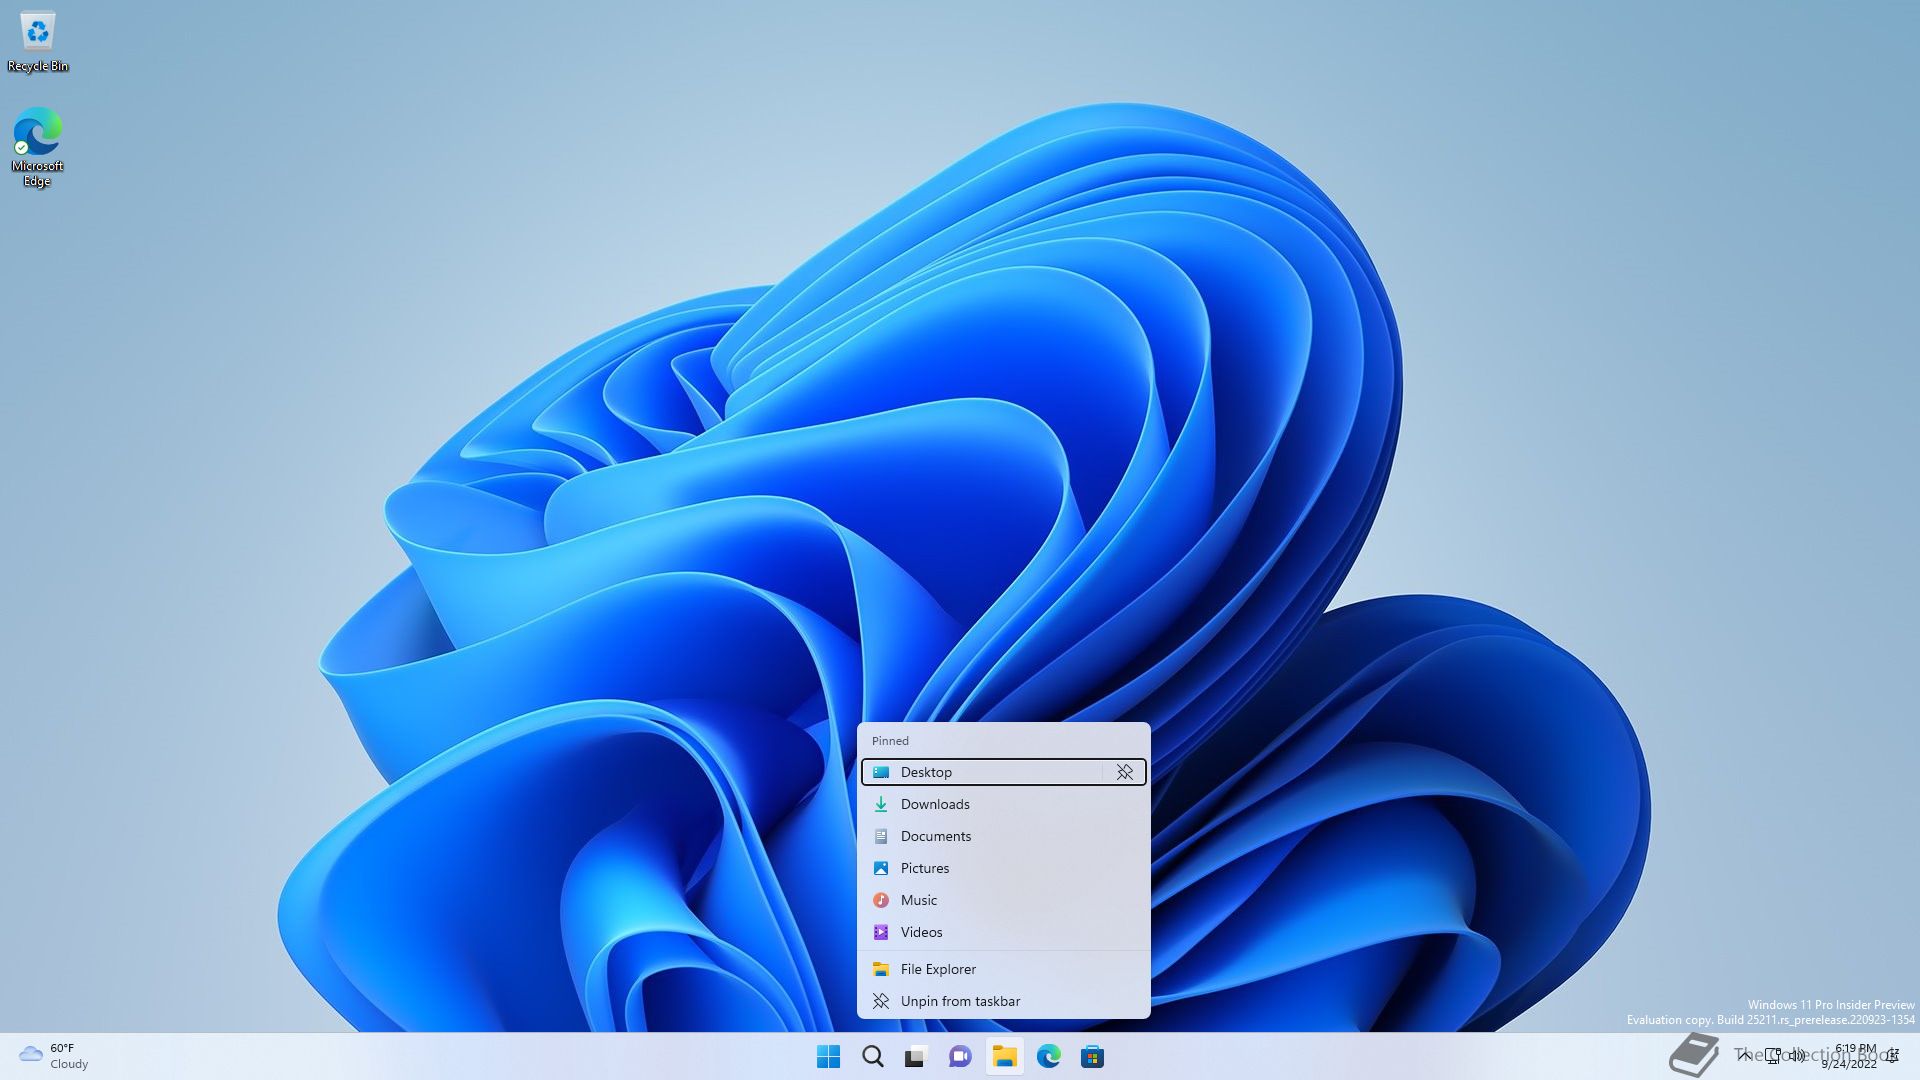Click the Search magnifier on the taskbar
Screen dimensions: 1920x1080
tap(872, 1056)
